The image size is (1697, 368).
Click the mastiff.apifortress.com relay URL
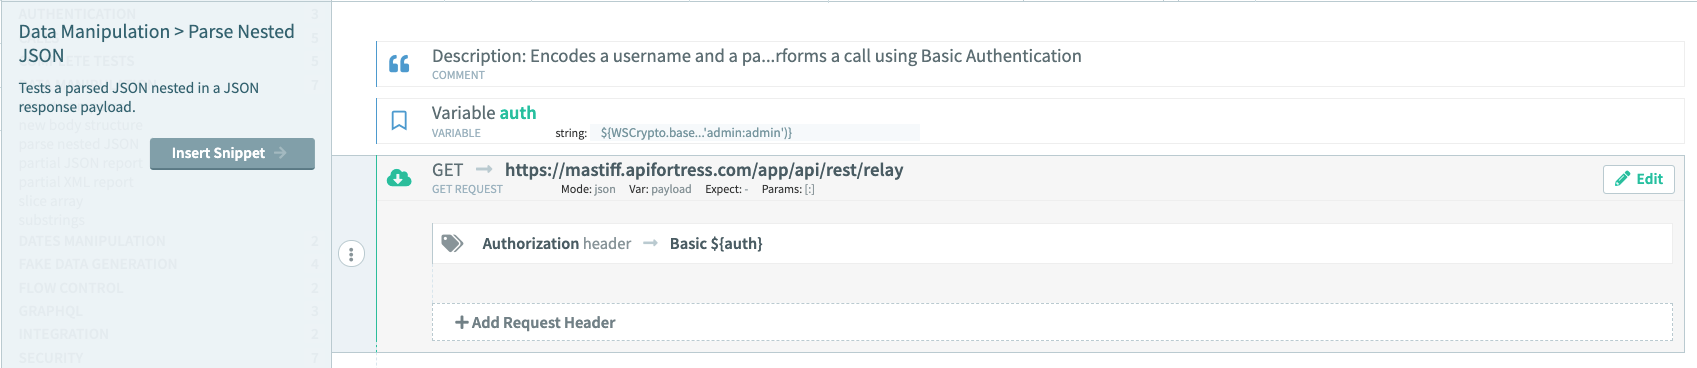[704, 170]
